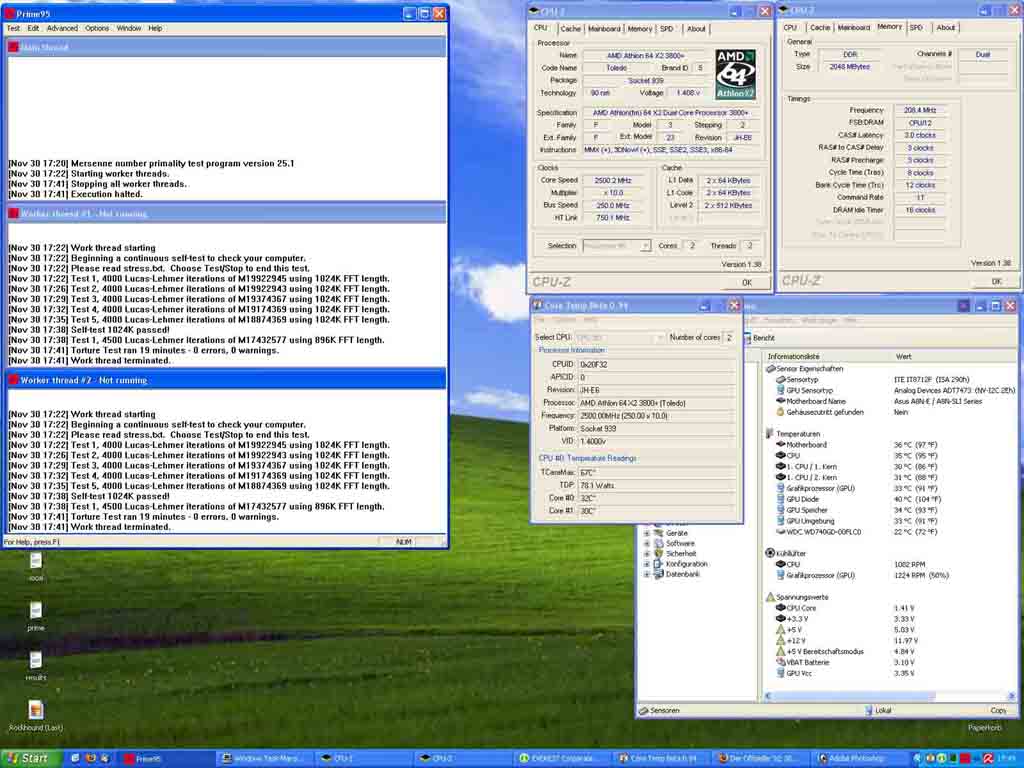The image size is (1024, 768).
Task: Click the 1. CPU / 1. Kern temperature icon
Action: 780,466
